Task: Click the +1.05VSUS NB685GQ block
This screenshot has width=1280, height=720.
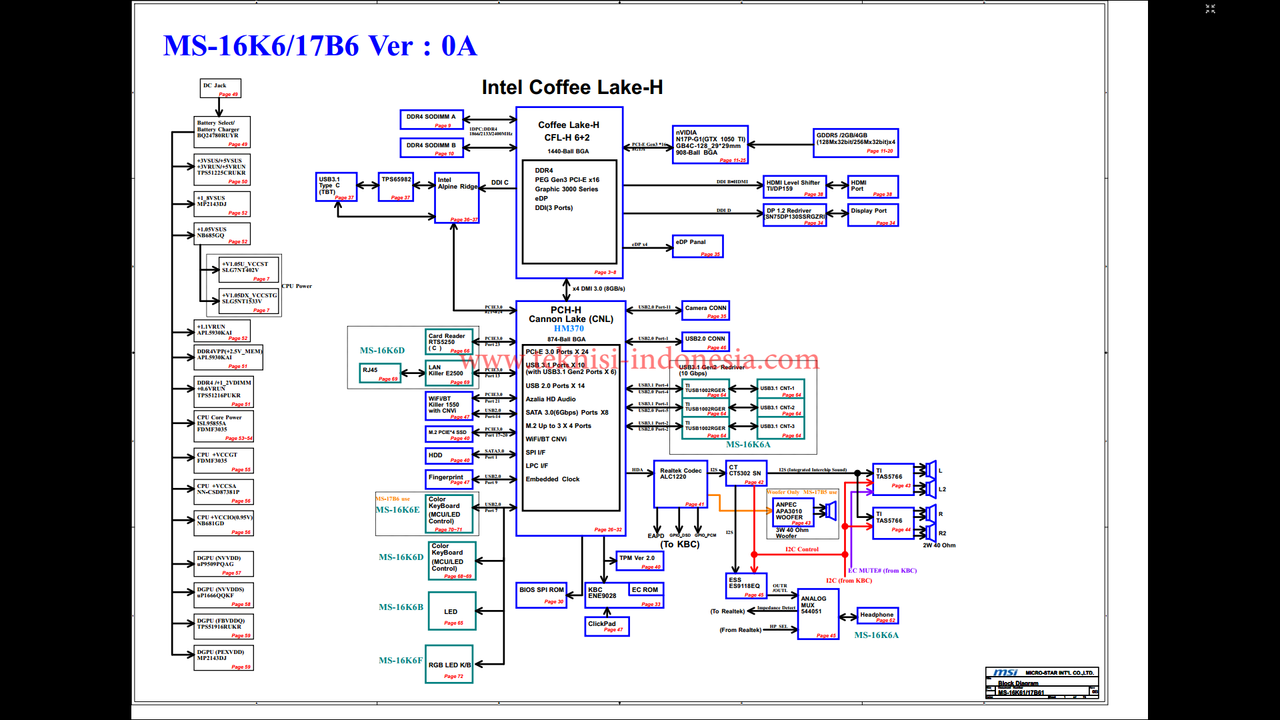Action: (x=221, y=235)
